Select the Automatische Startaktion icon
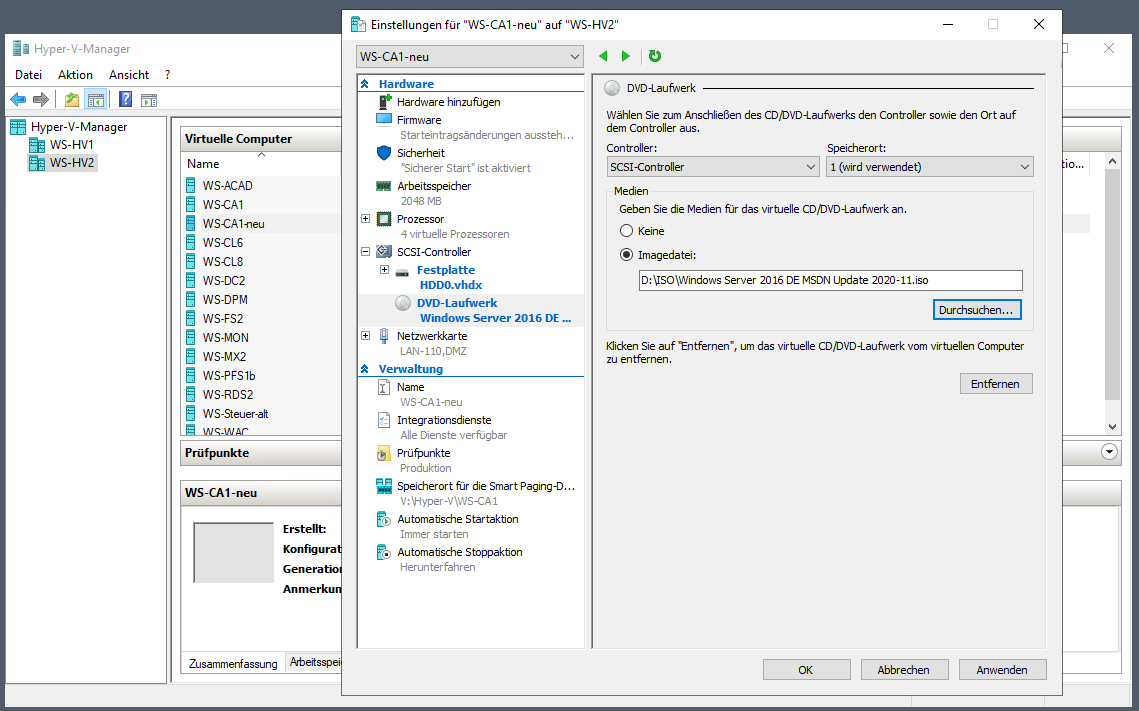Screen dimensions: 1139x711 384,519
